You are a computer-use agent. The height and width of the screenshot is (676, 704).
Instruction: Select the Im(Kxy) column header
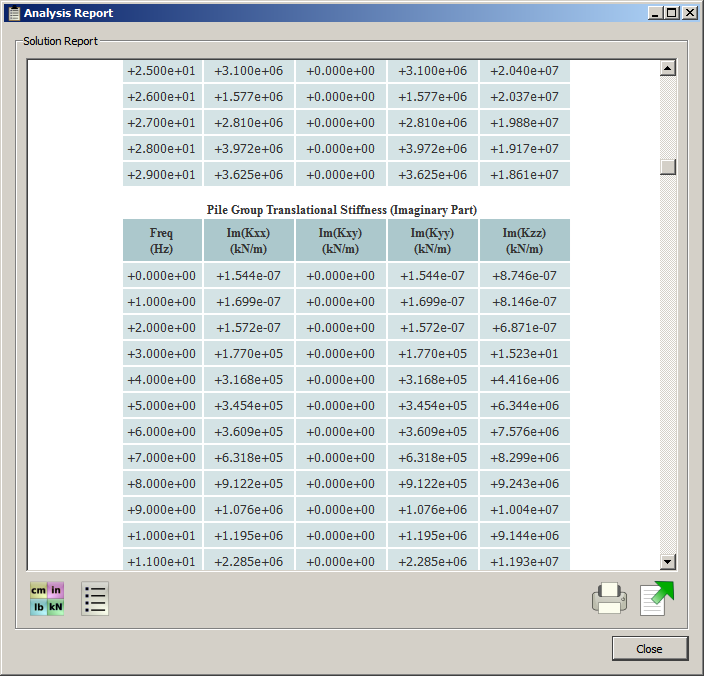pyautogui.click(x=341, y=241)
